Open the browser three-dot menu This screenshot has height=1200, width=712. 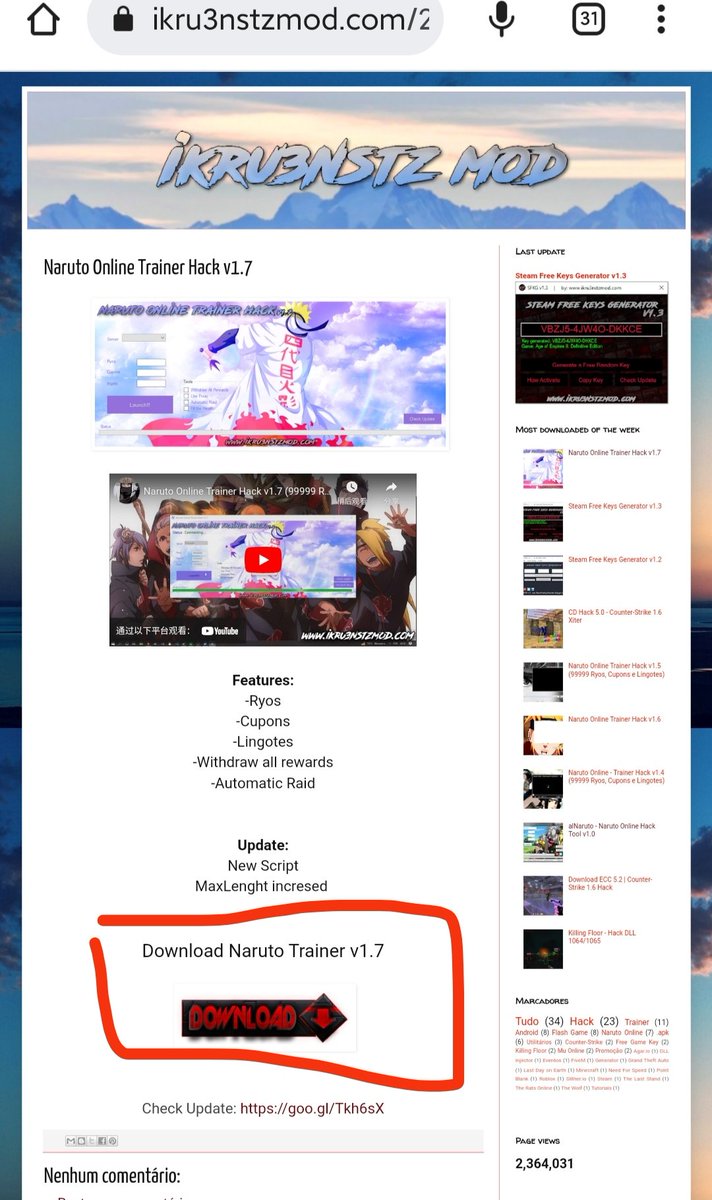661,19
